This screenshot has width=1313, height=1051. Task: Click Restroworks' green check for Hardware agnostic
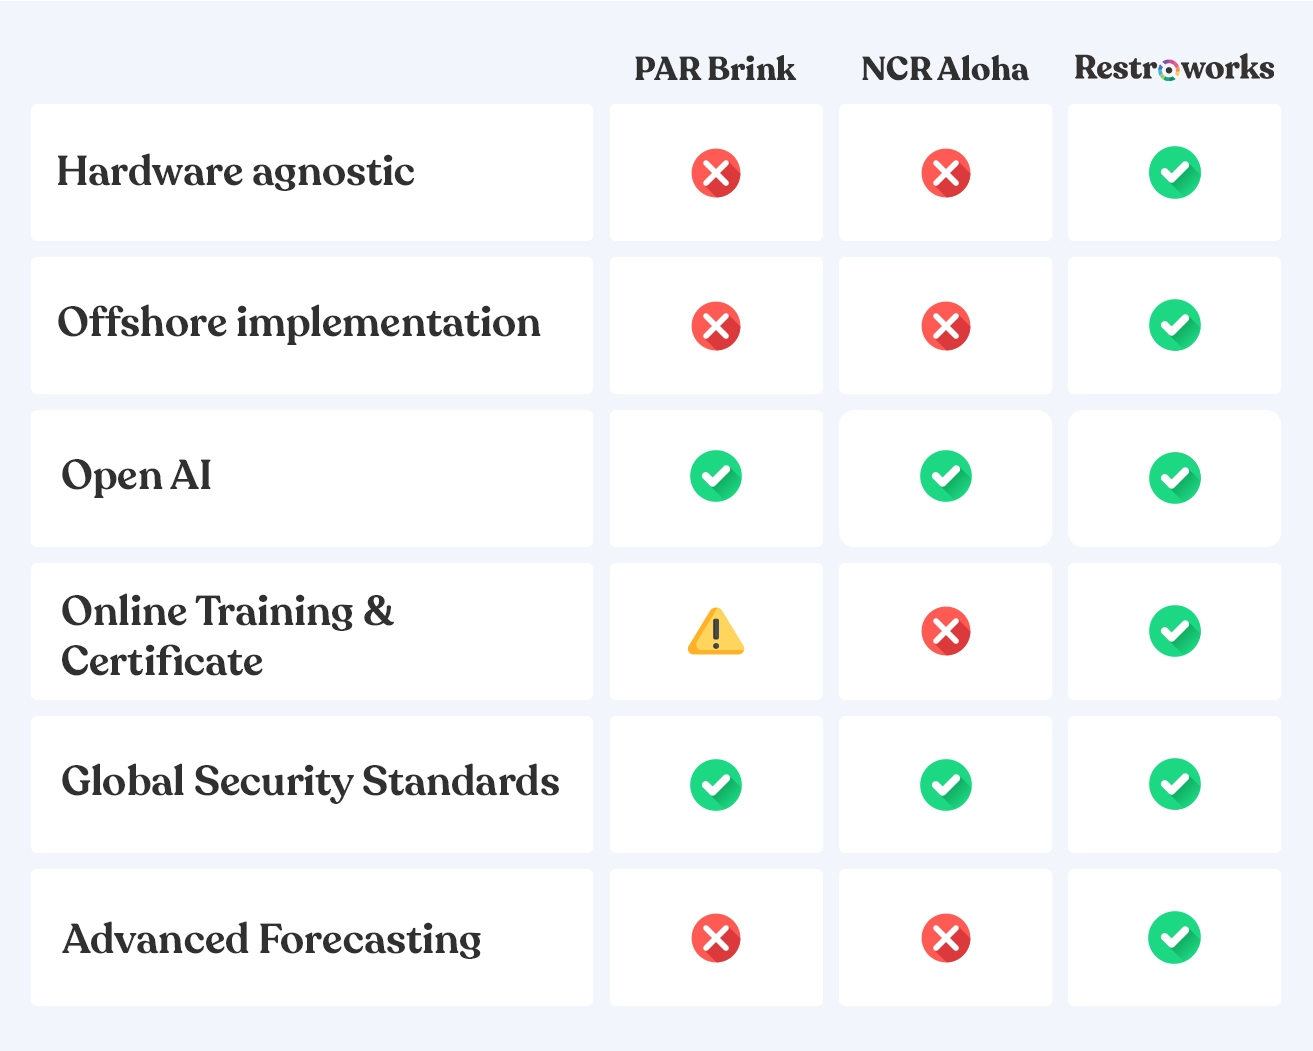(x=1174, y=173)
